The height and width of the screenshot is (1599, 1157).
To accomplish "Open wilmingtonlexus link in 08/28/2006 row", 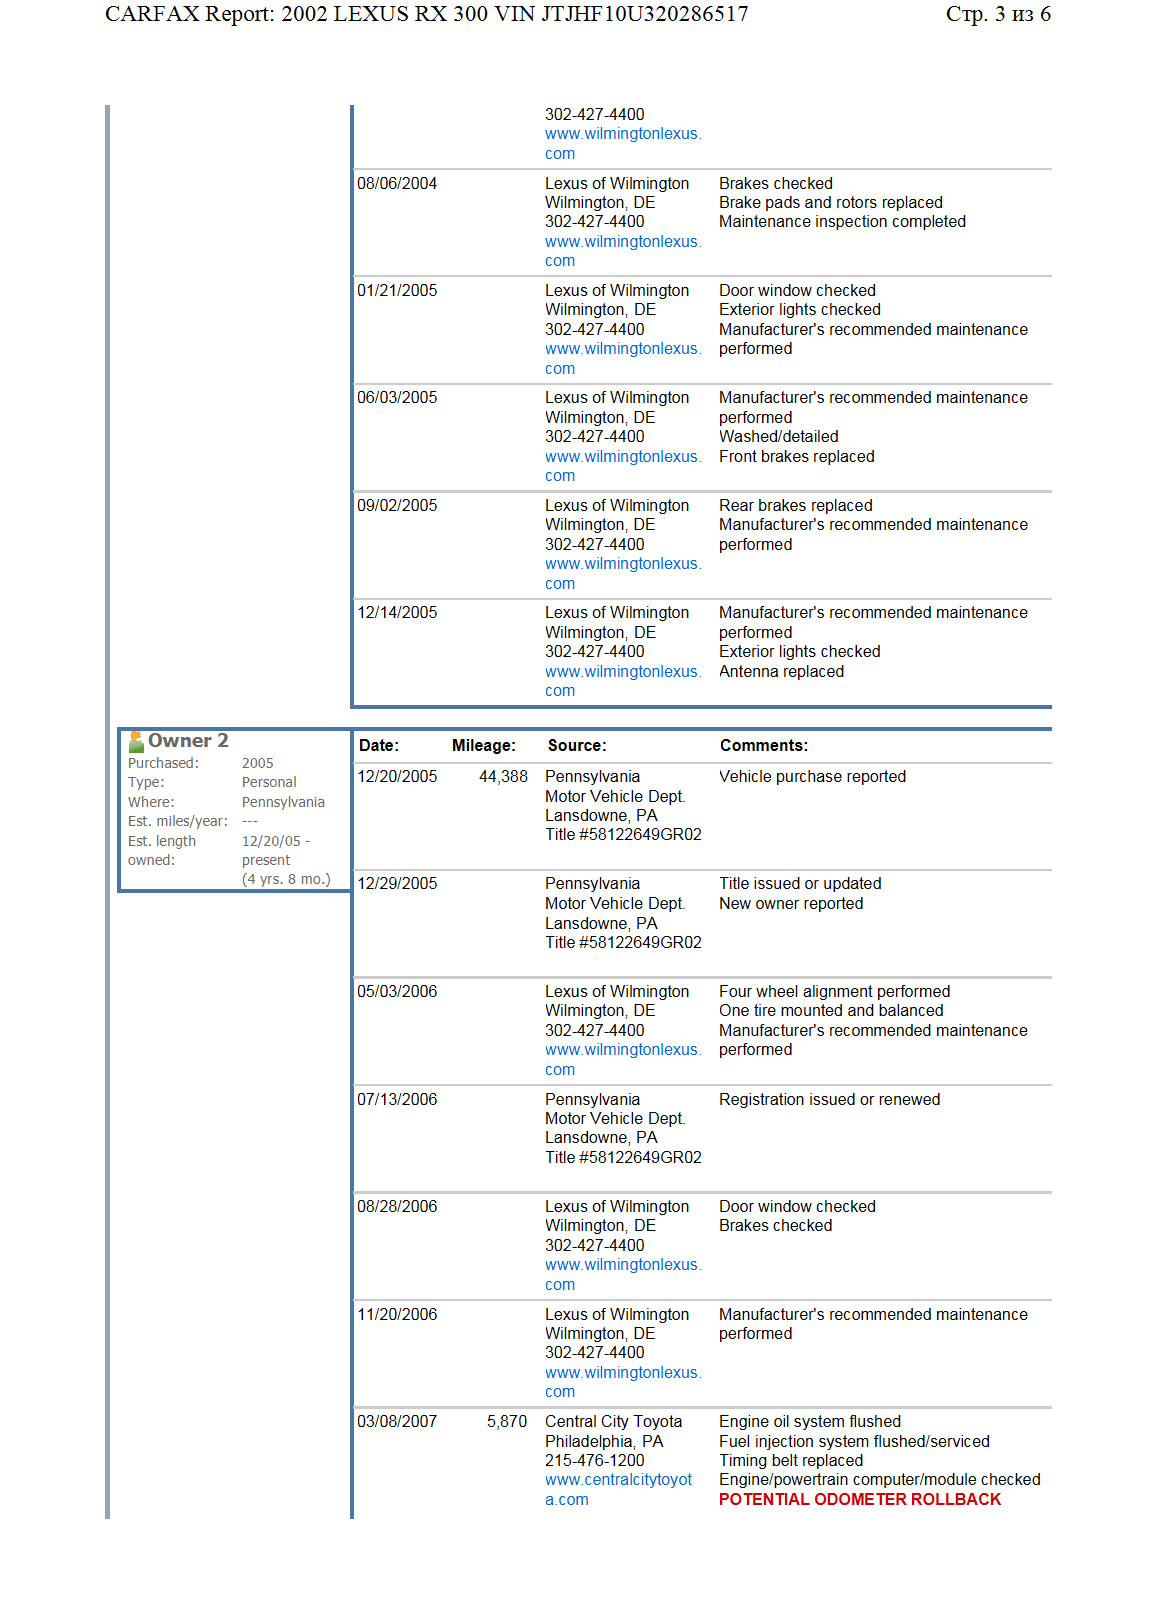I will (623, 1274).
